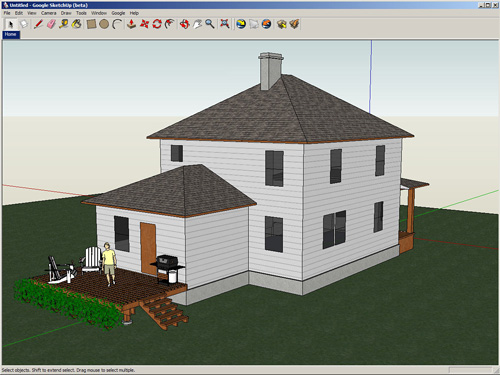Switch to the Home scene tab

coord(11,34)
